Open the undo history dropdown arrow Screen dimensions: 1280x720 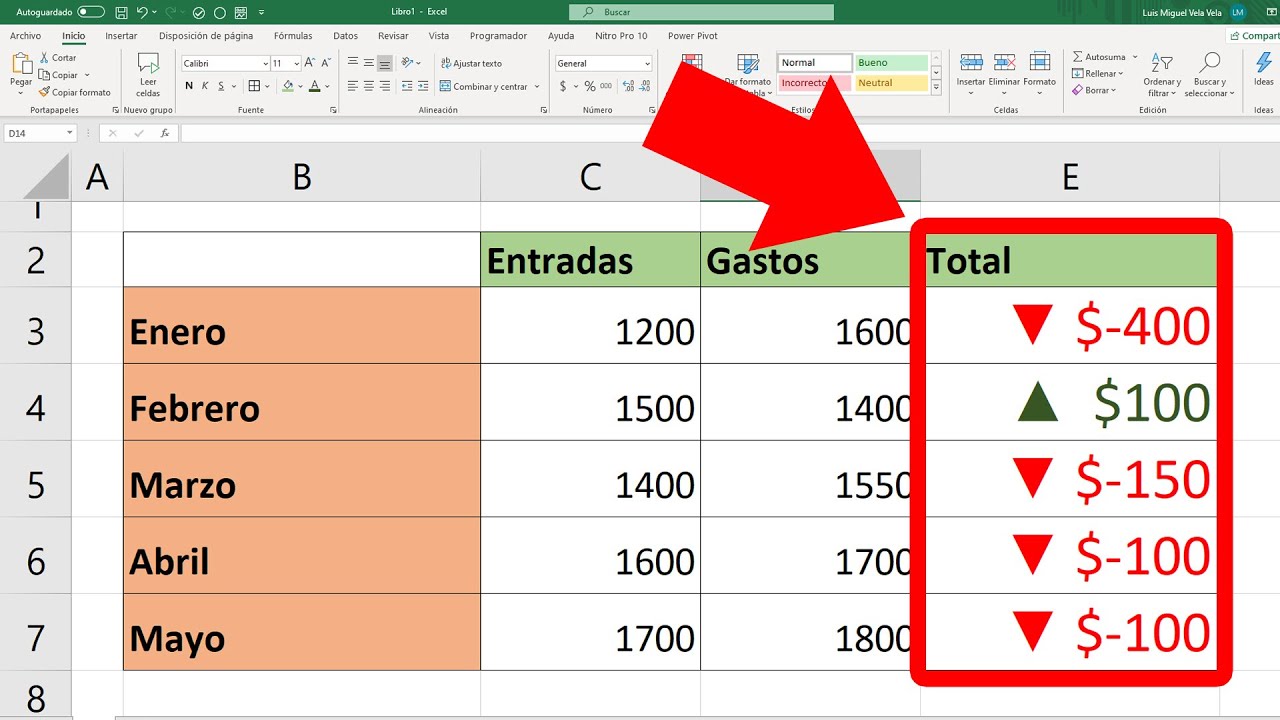pyautogui.click(x=154, y=12)
